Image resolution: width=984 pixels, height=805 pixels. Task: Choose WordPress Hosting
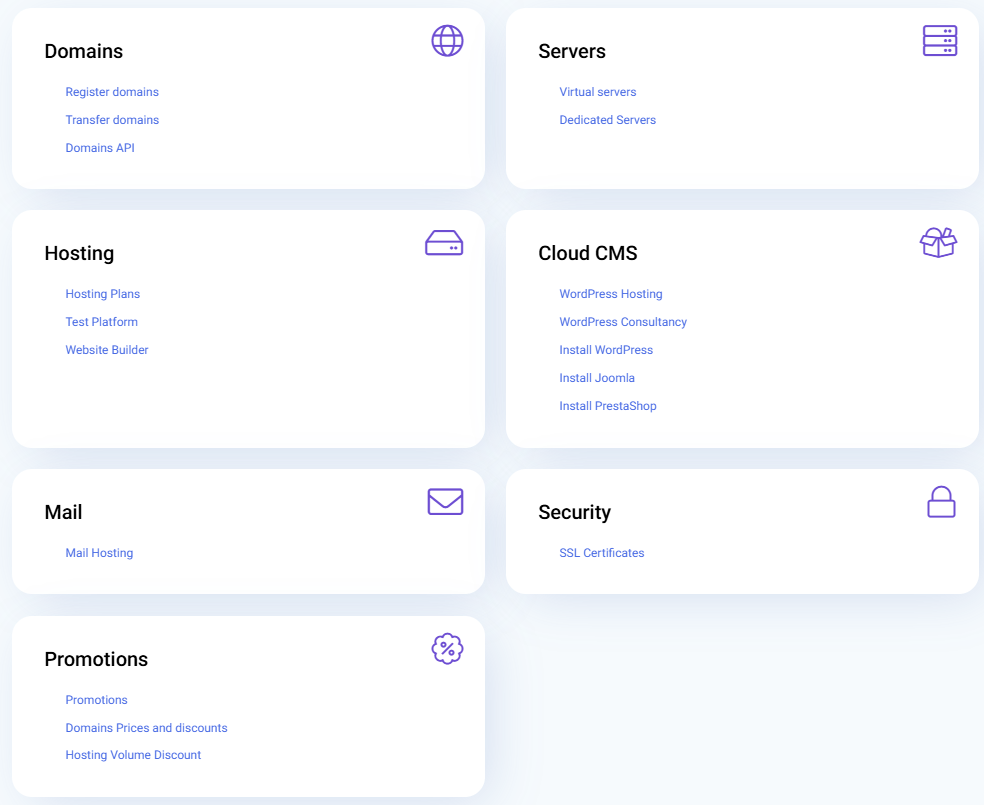tap(611, 294)
